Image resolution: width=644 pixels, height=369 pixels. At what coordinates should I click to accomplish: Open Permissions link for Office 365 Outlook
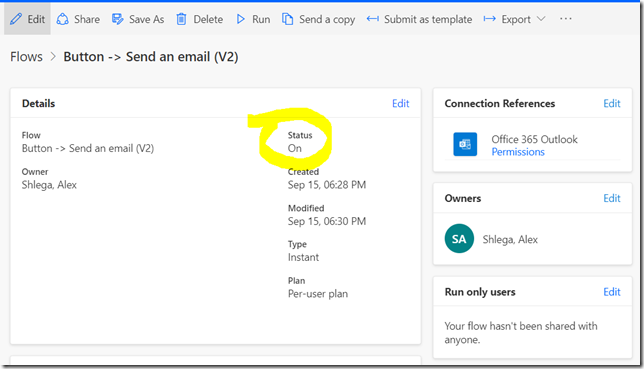[518, 152]
